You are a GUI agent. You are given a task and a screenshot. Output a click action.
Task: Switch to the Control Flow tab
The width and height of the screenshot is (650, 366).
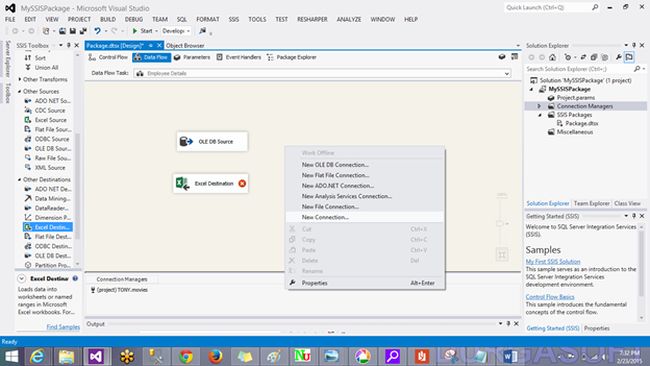pos(108,57)
